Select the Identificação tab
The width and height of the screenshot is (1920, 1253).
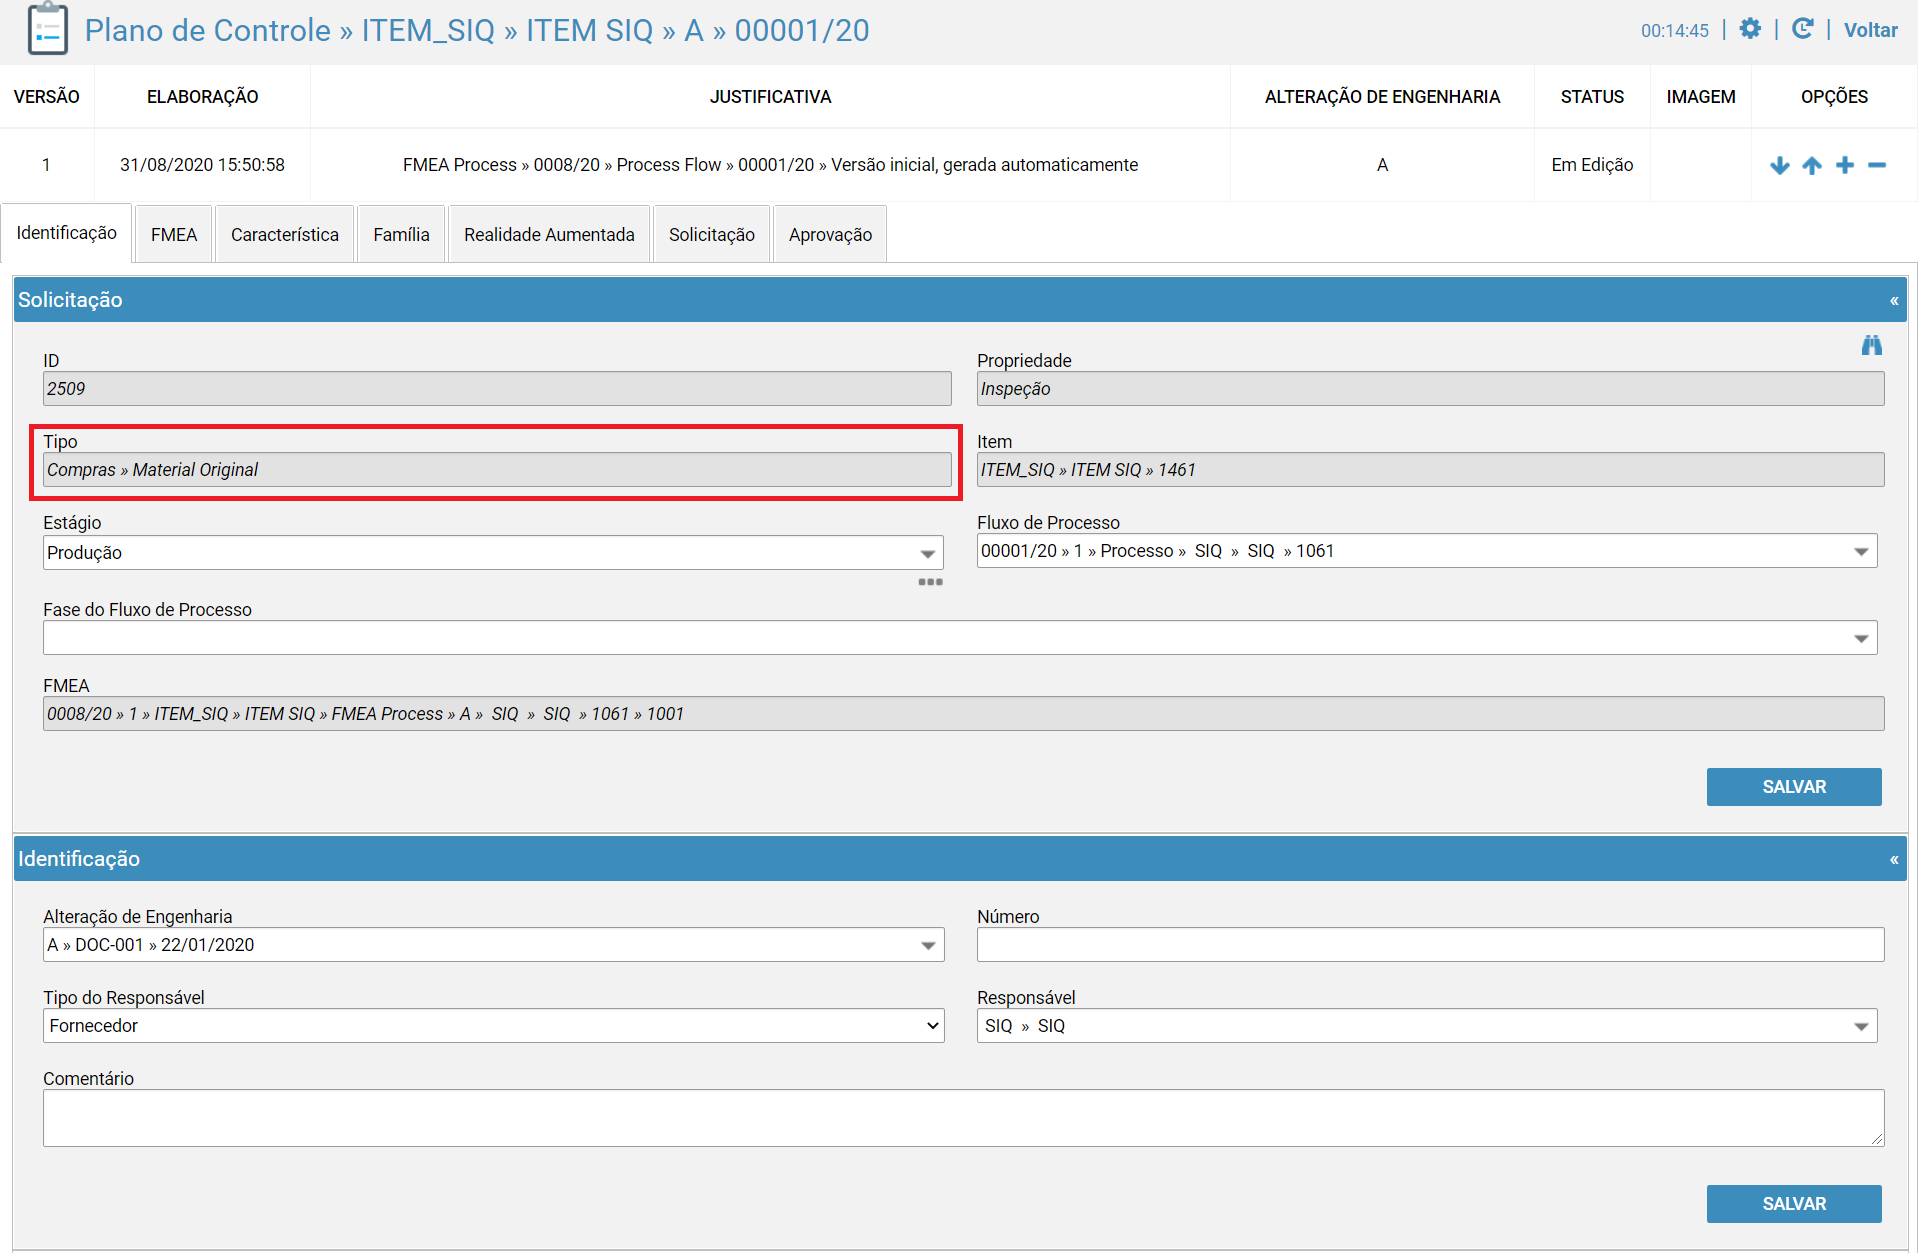[67, 233]
